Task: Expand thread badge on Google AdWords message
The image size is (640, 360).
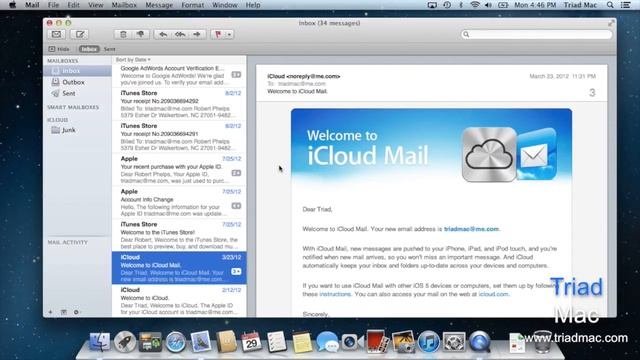Action: 236,75
